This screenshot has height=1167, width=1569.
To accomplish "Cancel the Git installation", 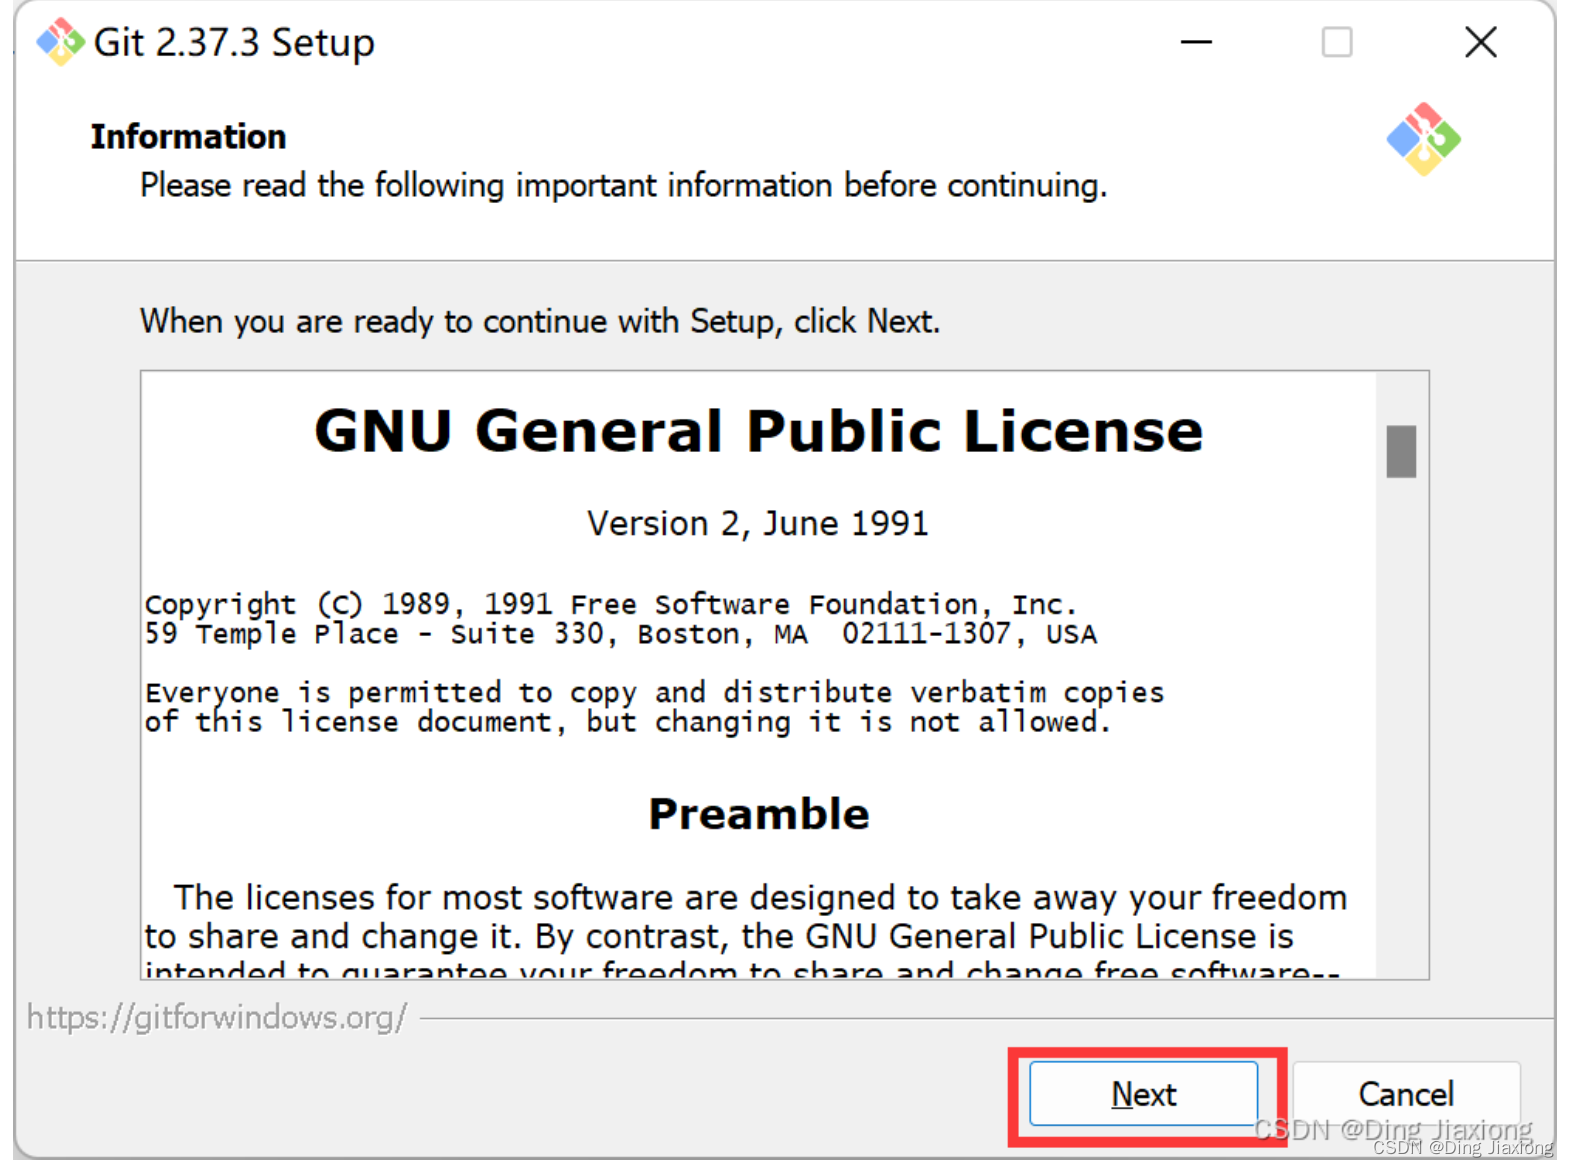I will [1406, 1094].
